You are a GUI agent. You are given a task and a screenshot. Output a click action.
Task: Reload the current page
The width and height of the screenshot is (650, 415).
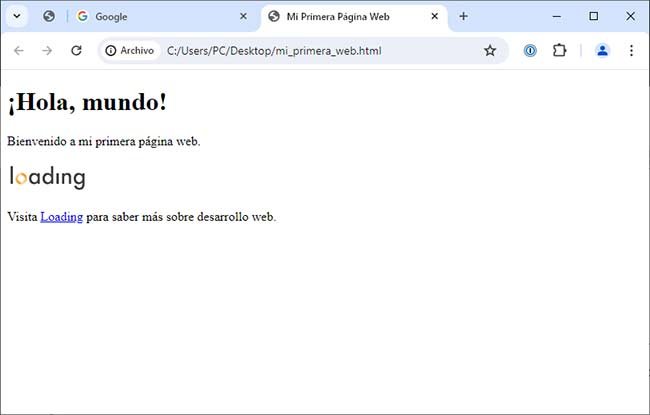76,50
